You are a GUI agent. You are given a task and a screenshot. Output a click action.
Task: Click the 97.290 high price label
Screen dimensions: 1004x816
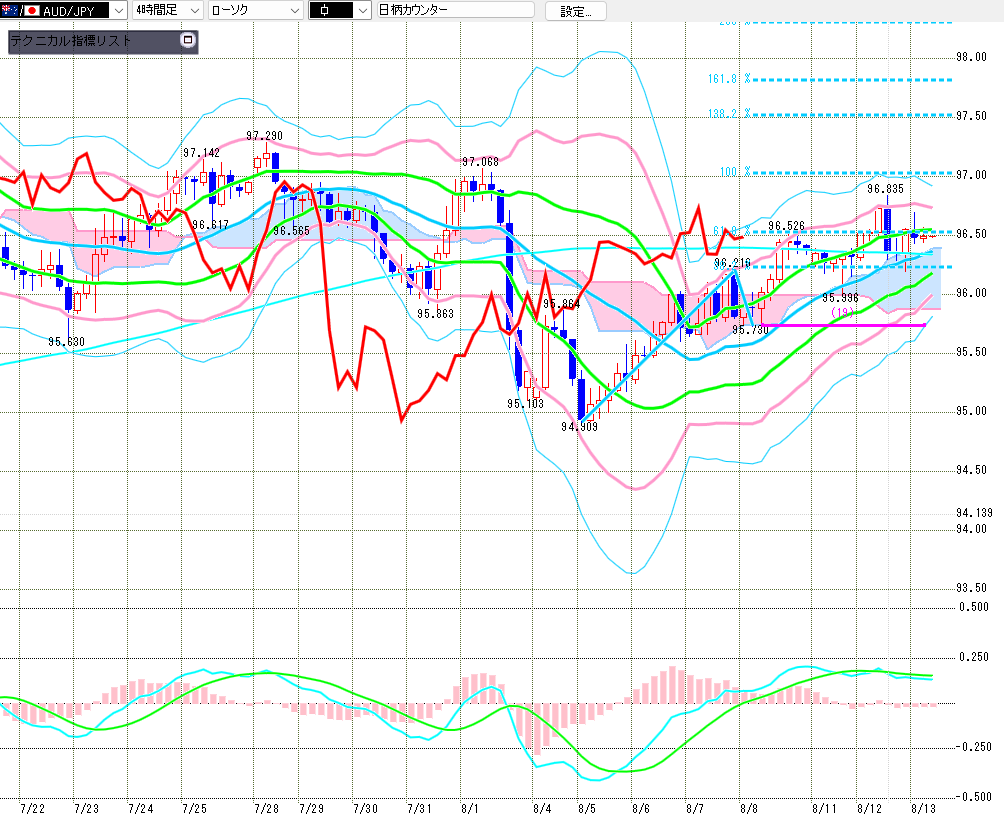pyautogui.click(x=264, y=136)
